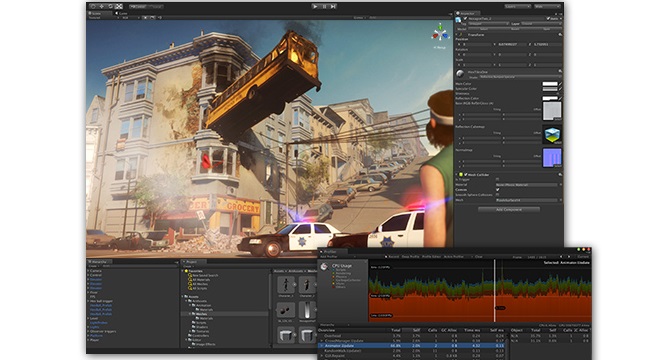Select the Hierarchy panel tab
Screen dimensions: 650x360
tap(99, 262)
